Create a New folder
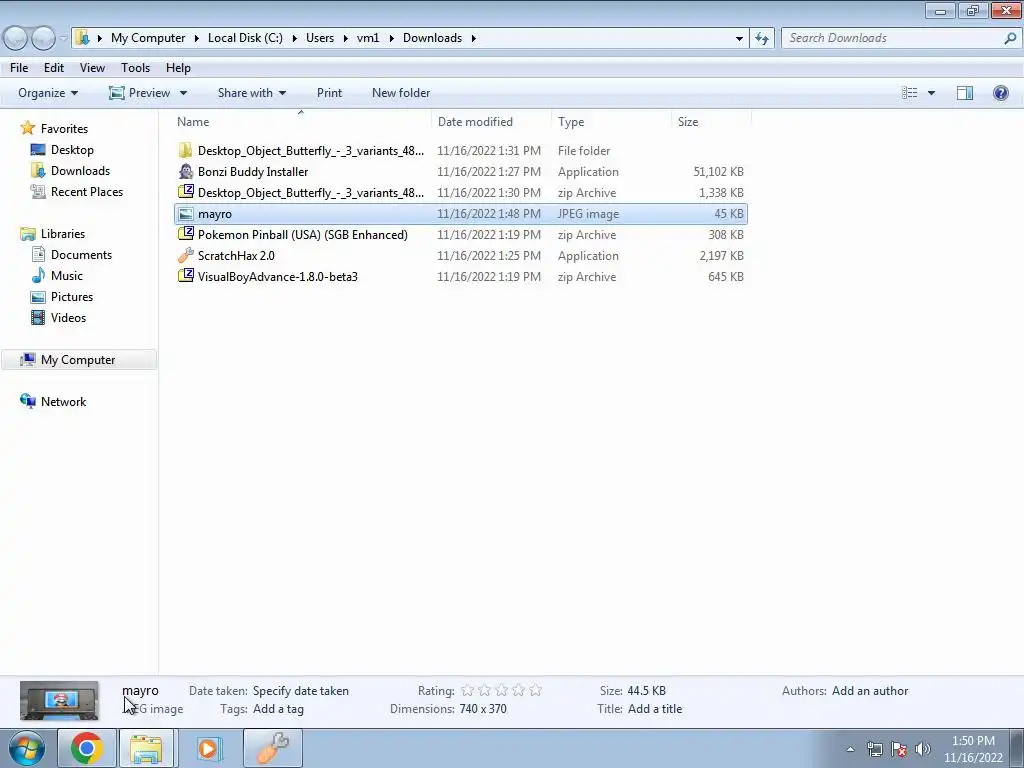The height and width of the screenshot is (768, 1024). coord(401,93)
